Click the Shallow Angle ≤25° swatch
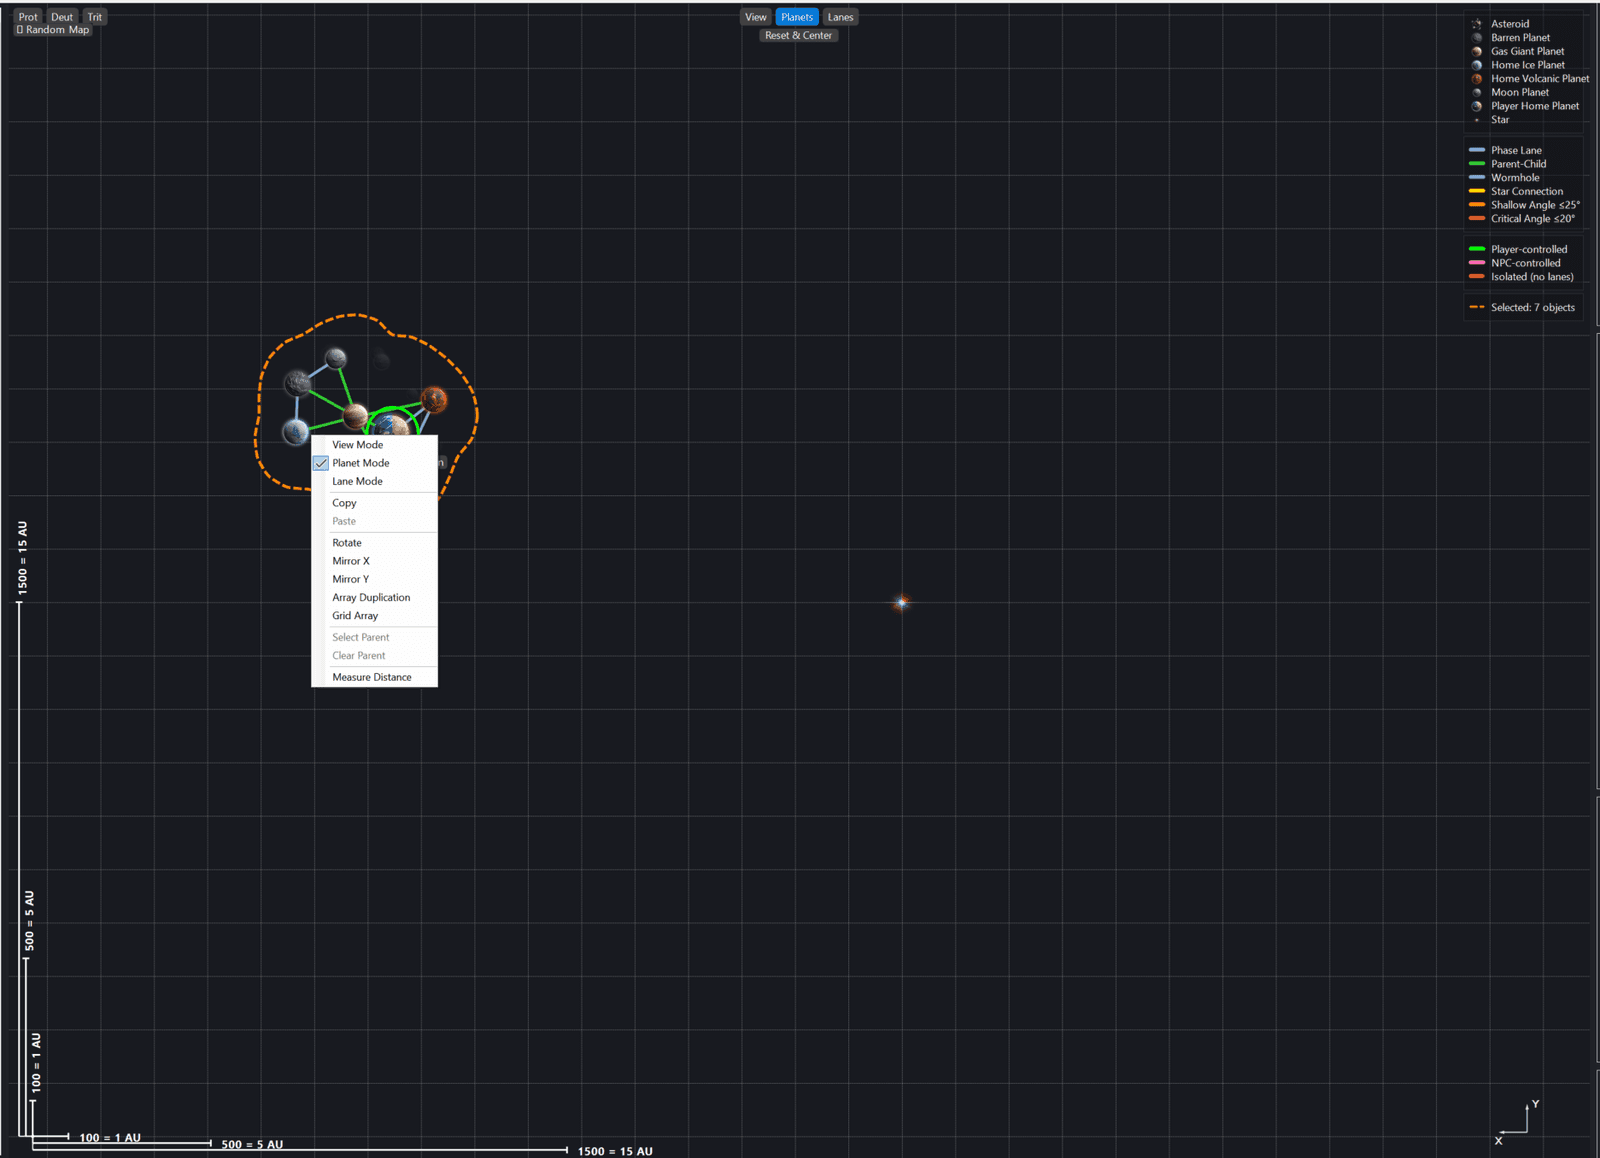The image size is (1600, 1158). pyautogui.click(x=1477, y=205)
